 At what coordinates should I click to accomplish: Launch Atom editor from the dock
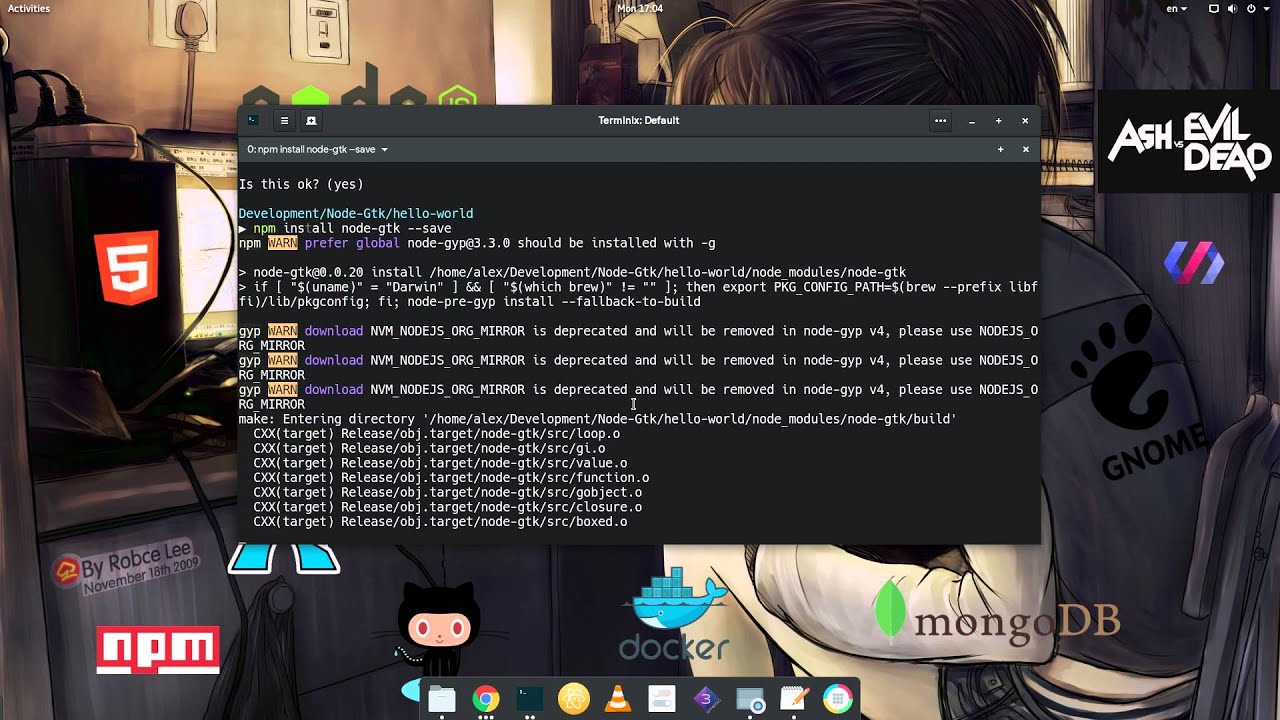[574, 699]
